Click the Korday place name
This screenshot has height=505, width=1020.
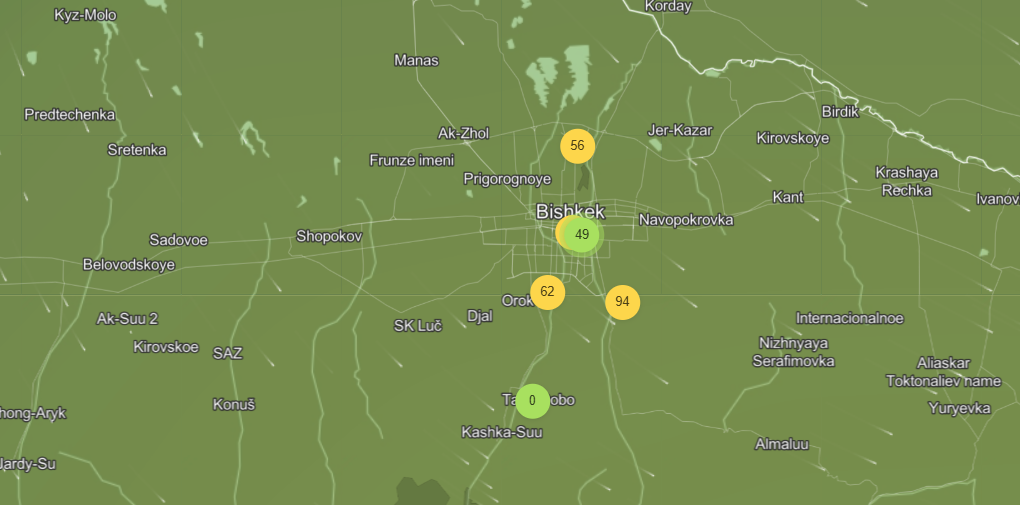(668, 6)
